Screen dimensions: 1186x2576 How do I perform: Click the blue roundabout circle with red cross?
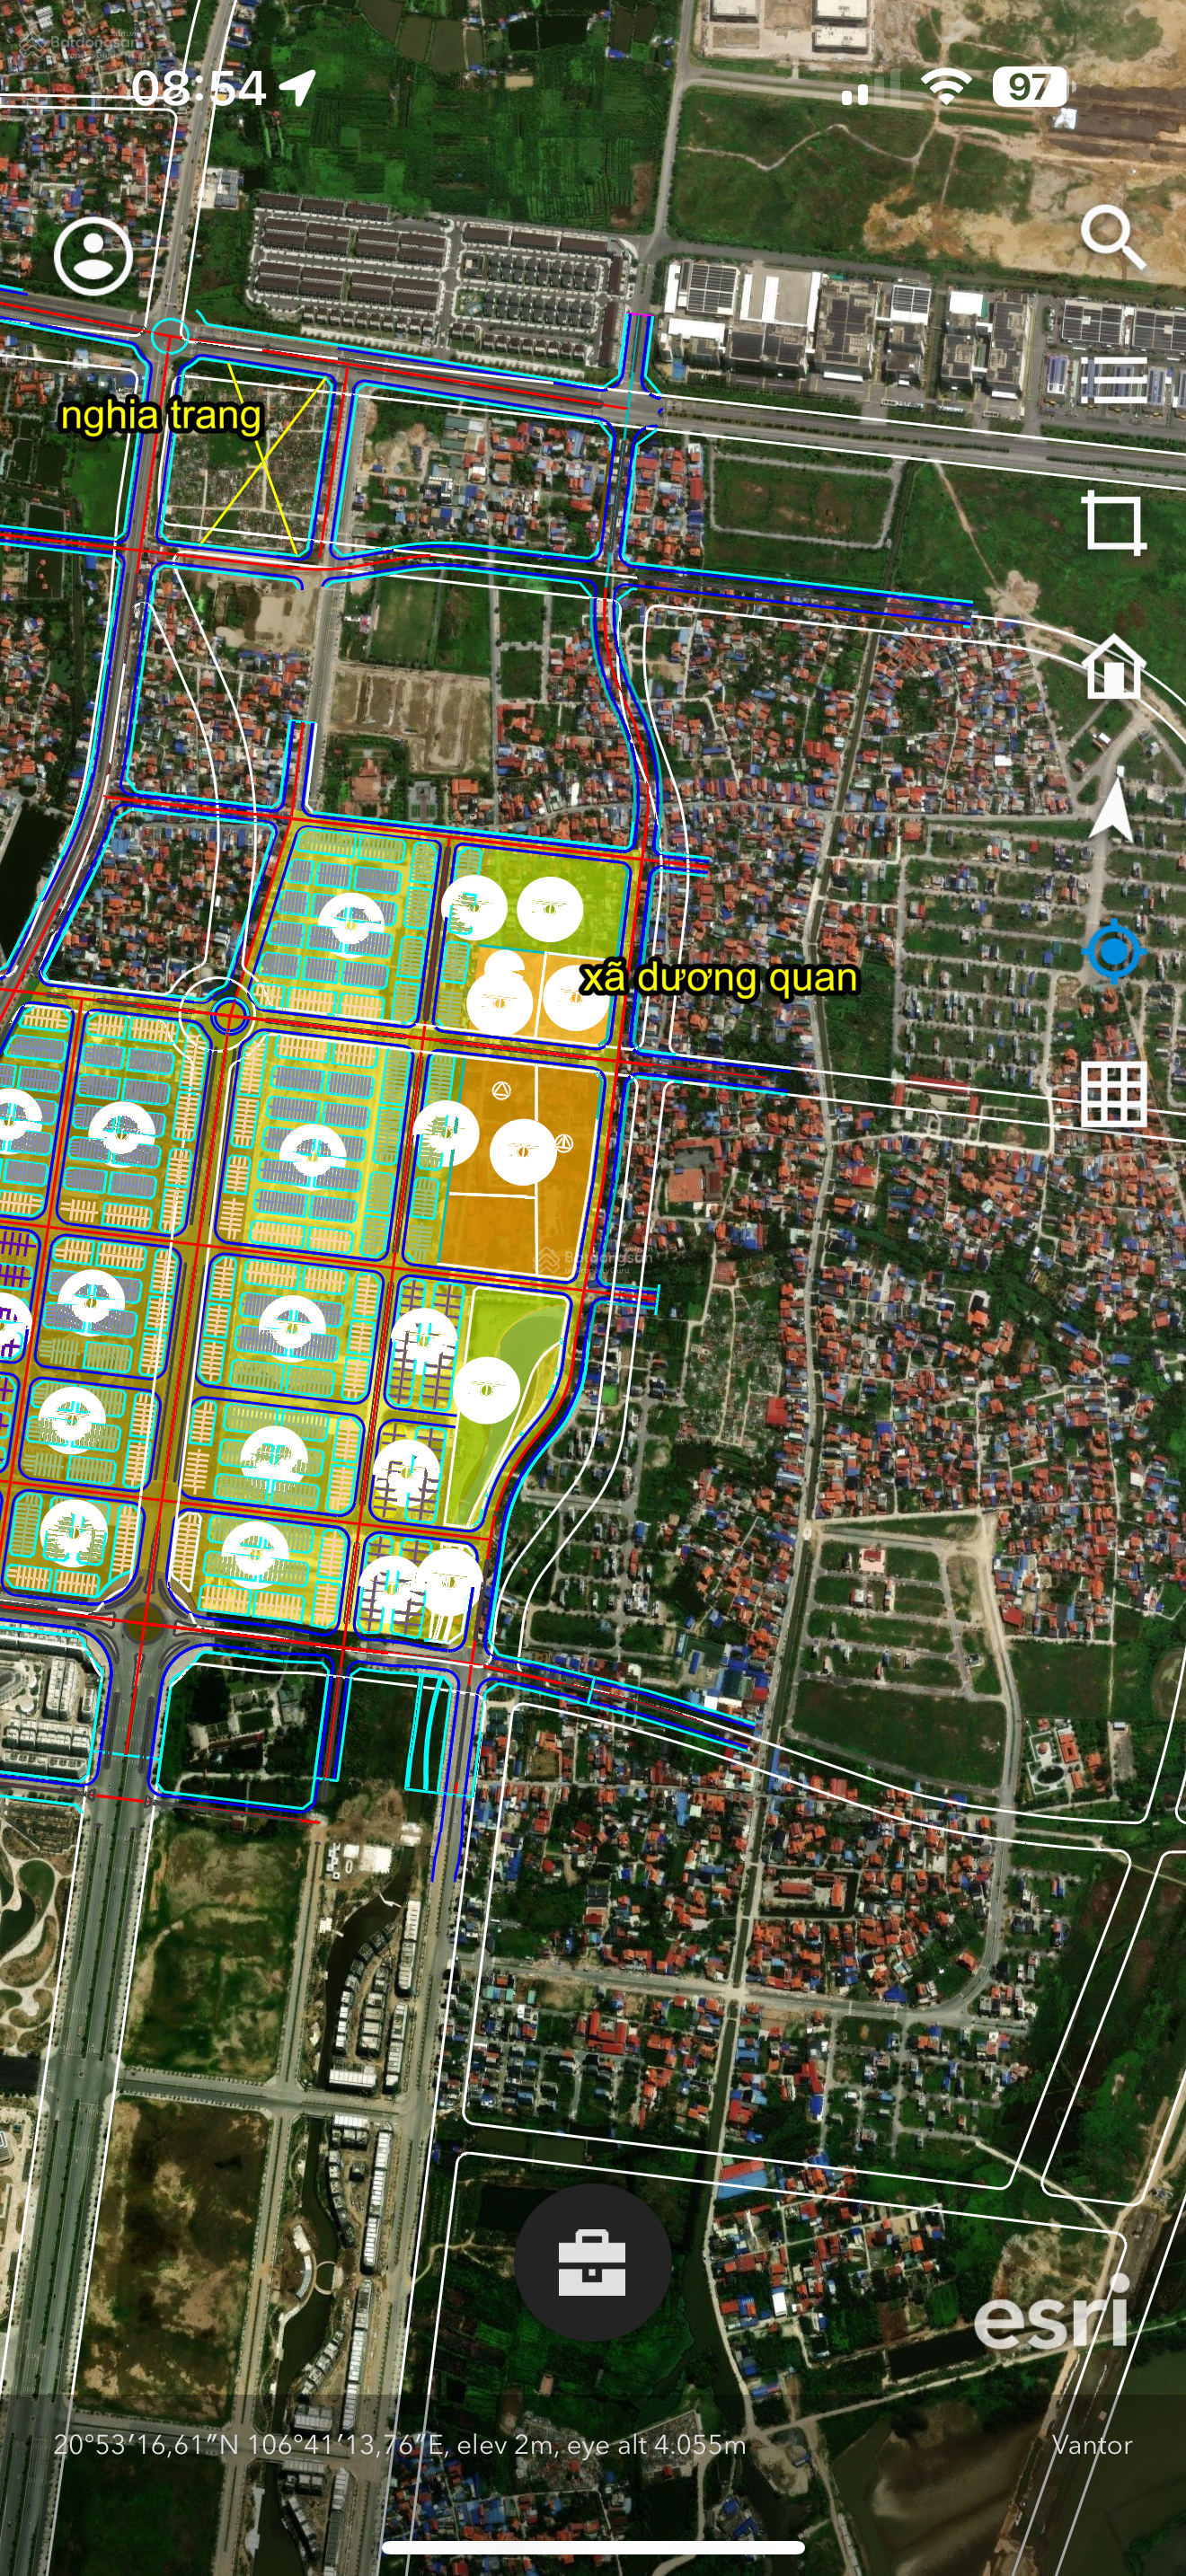[229, 1016]
